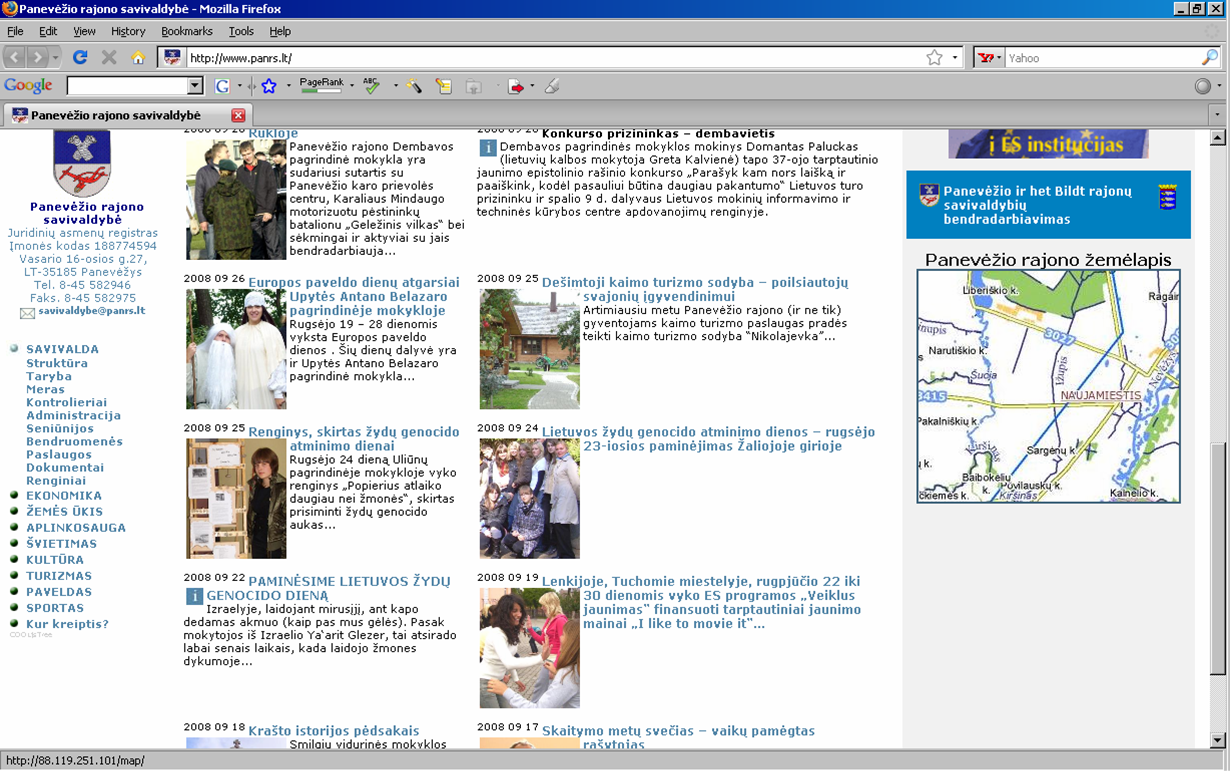Open the Help menu
The image size is (1230, 771).
280,32
